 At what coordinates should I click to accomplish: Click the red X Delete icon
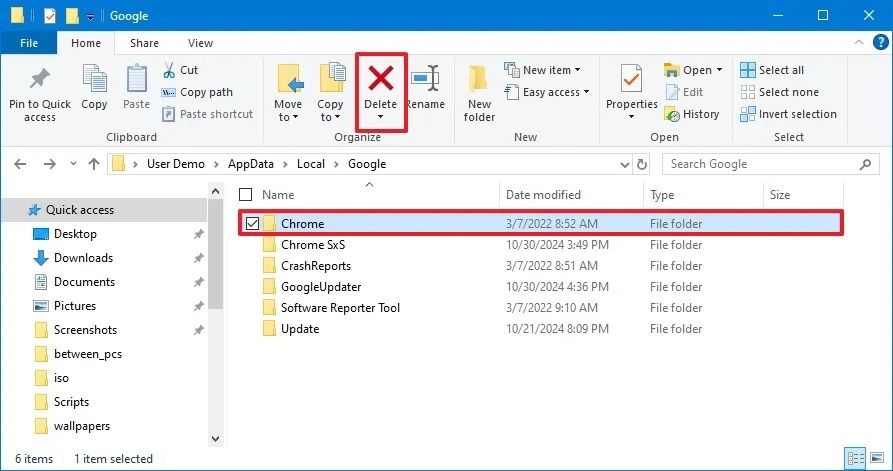(381, 78)
